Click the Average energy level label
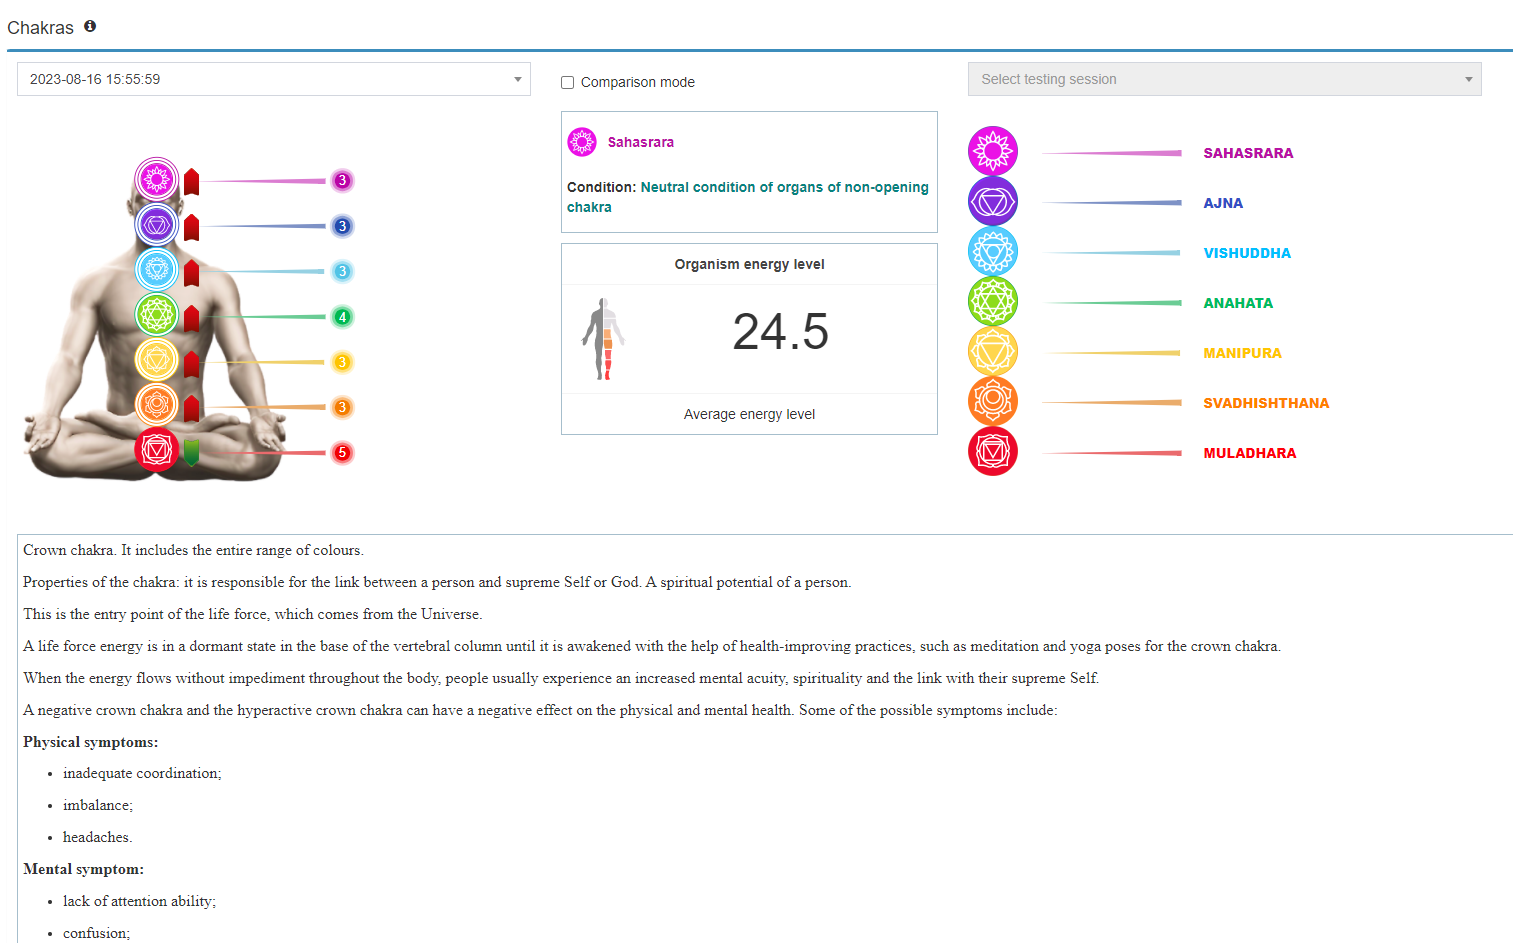The height and width of the screenshot is (943, 1513). 748,413
